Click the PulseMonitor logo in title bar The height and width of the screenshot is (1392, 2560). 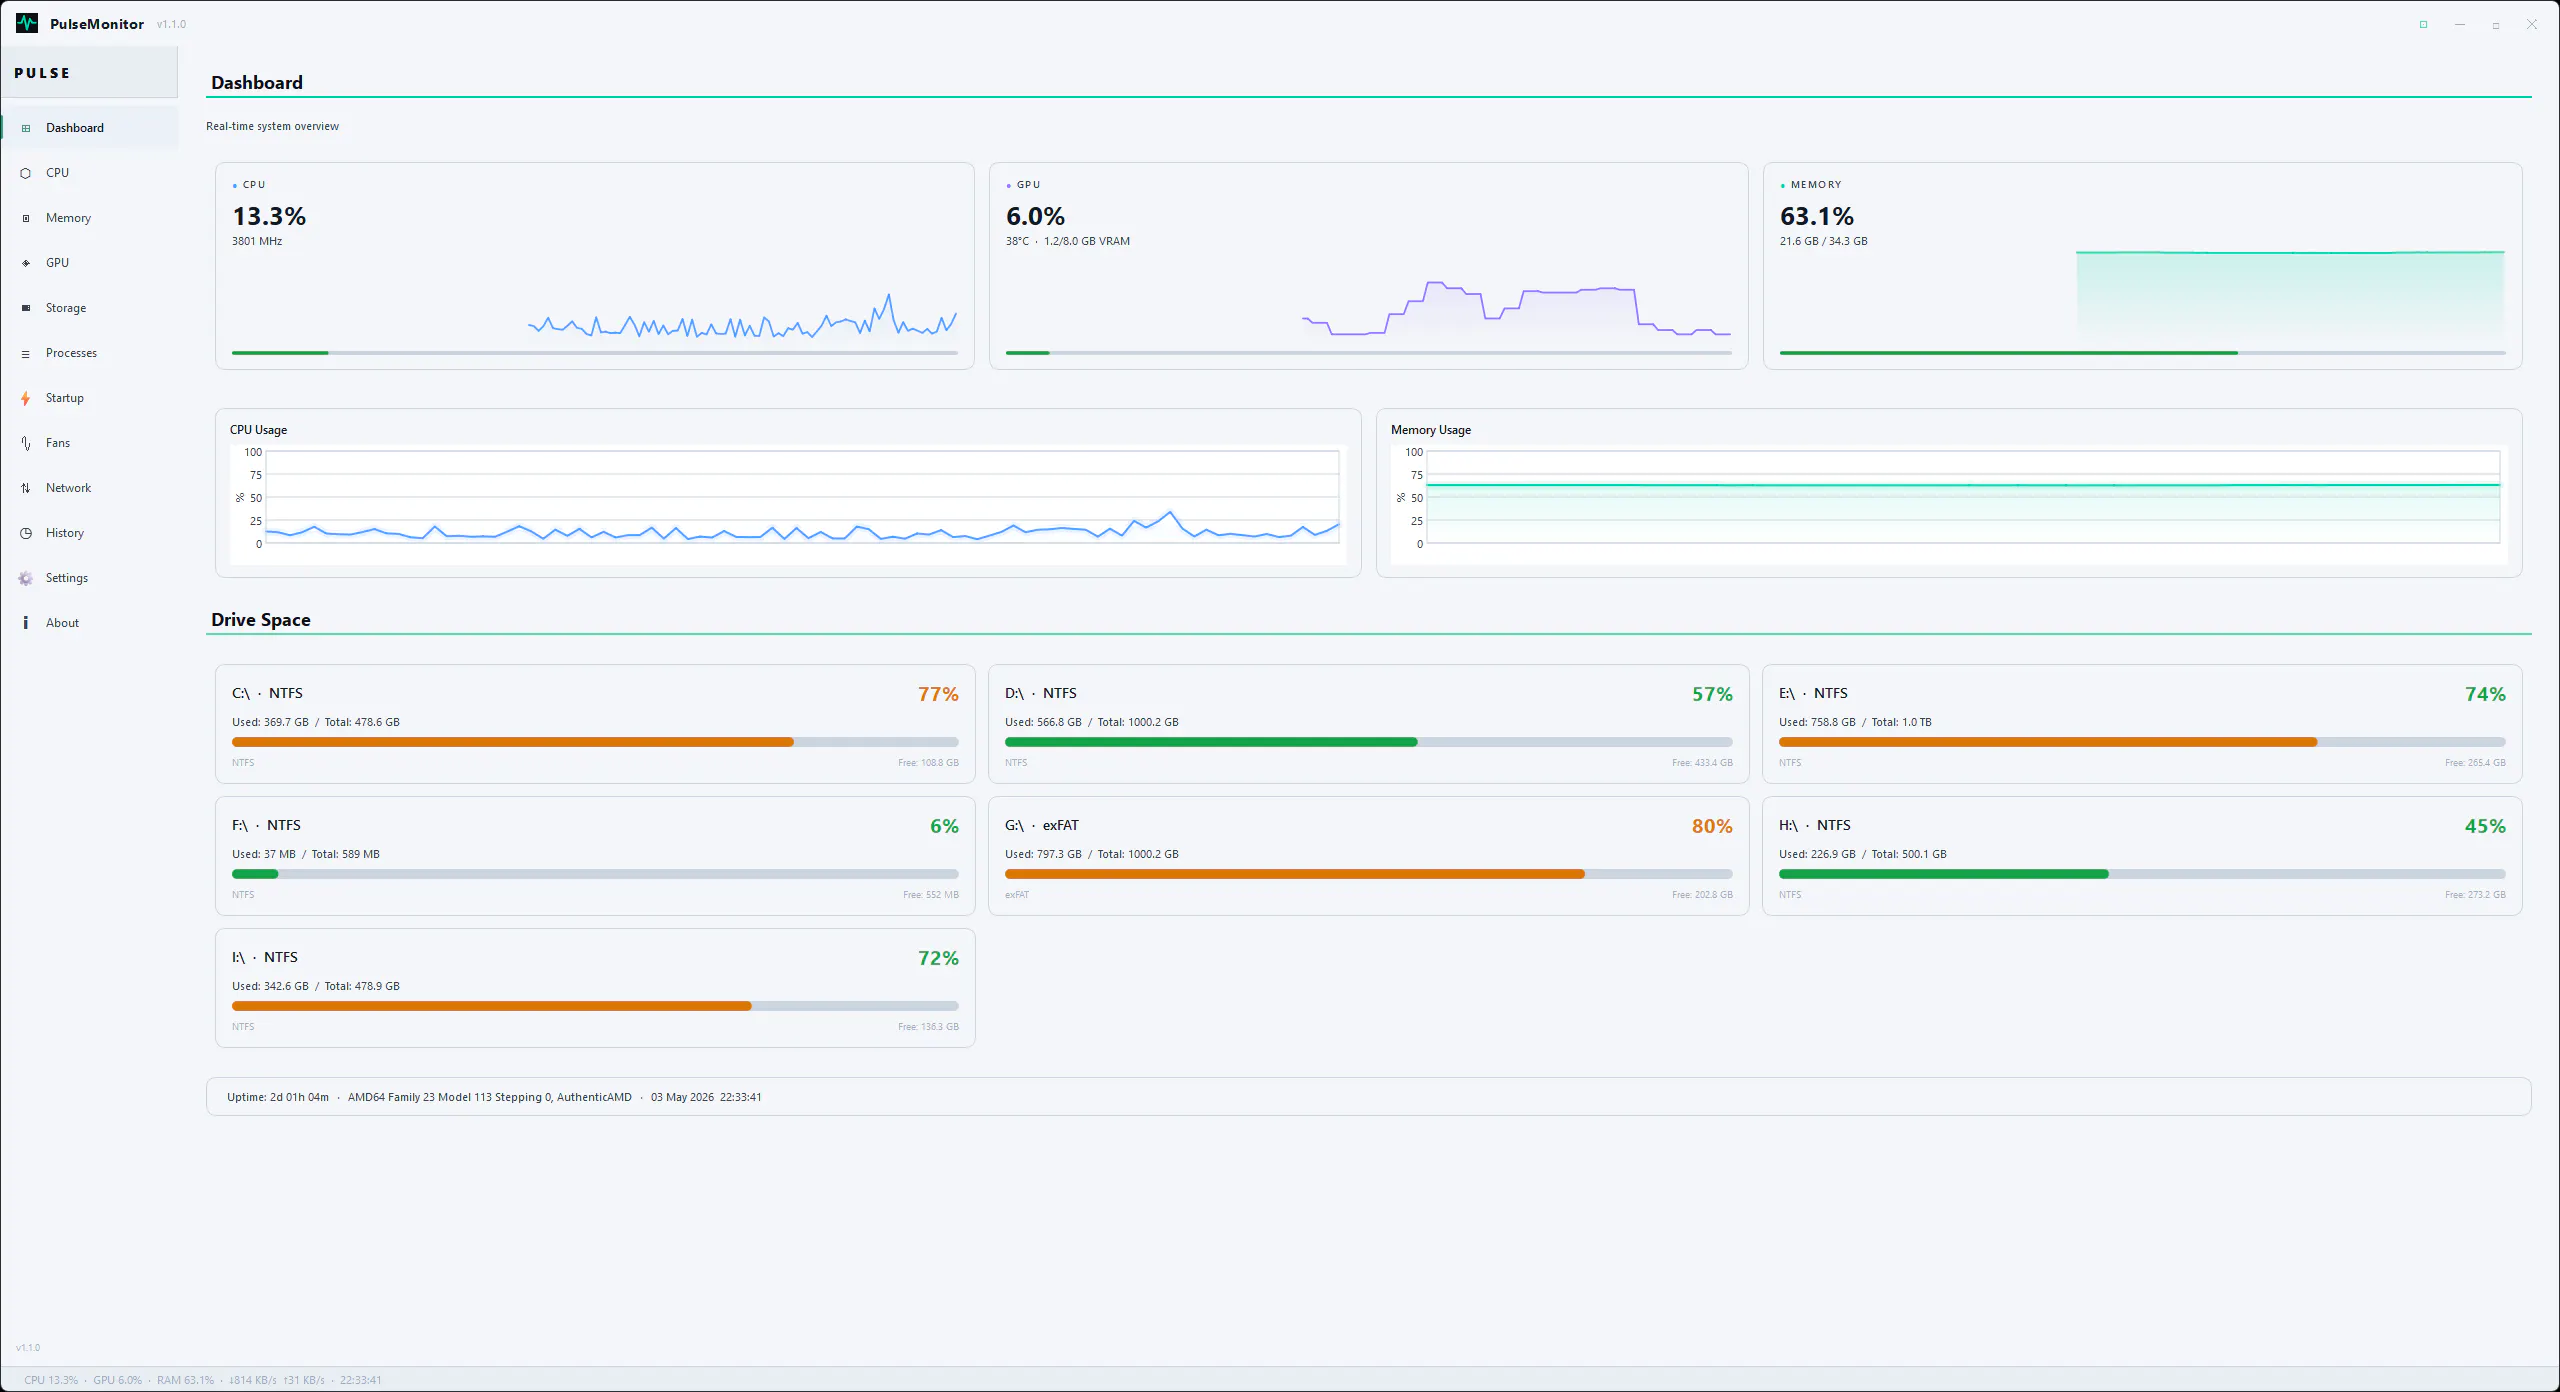tap(27, 23)
